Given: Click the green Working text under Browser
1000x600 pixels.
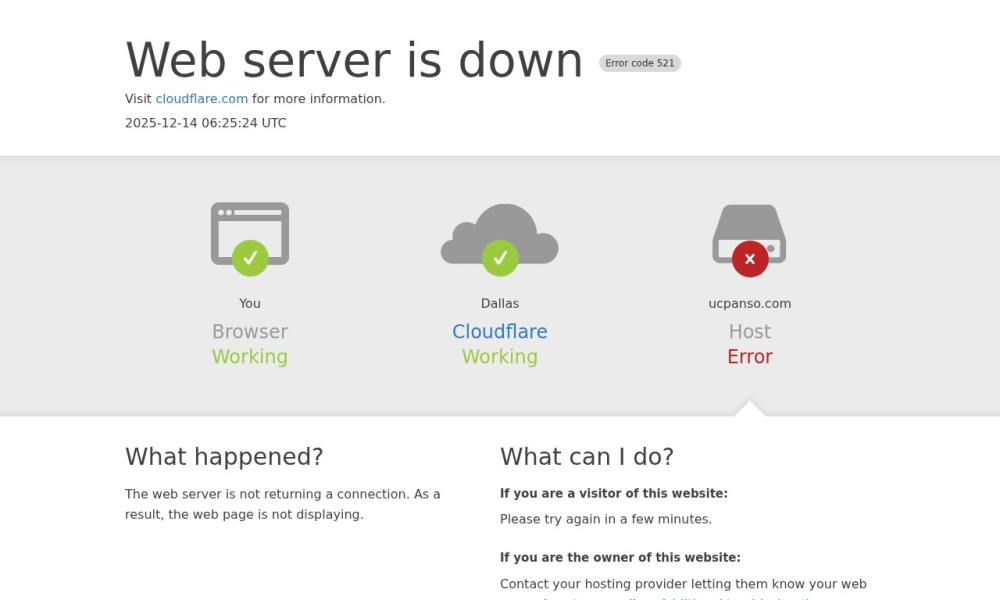Looking at the screenshot, I should point(250,357).
